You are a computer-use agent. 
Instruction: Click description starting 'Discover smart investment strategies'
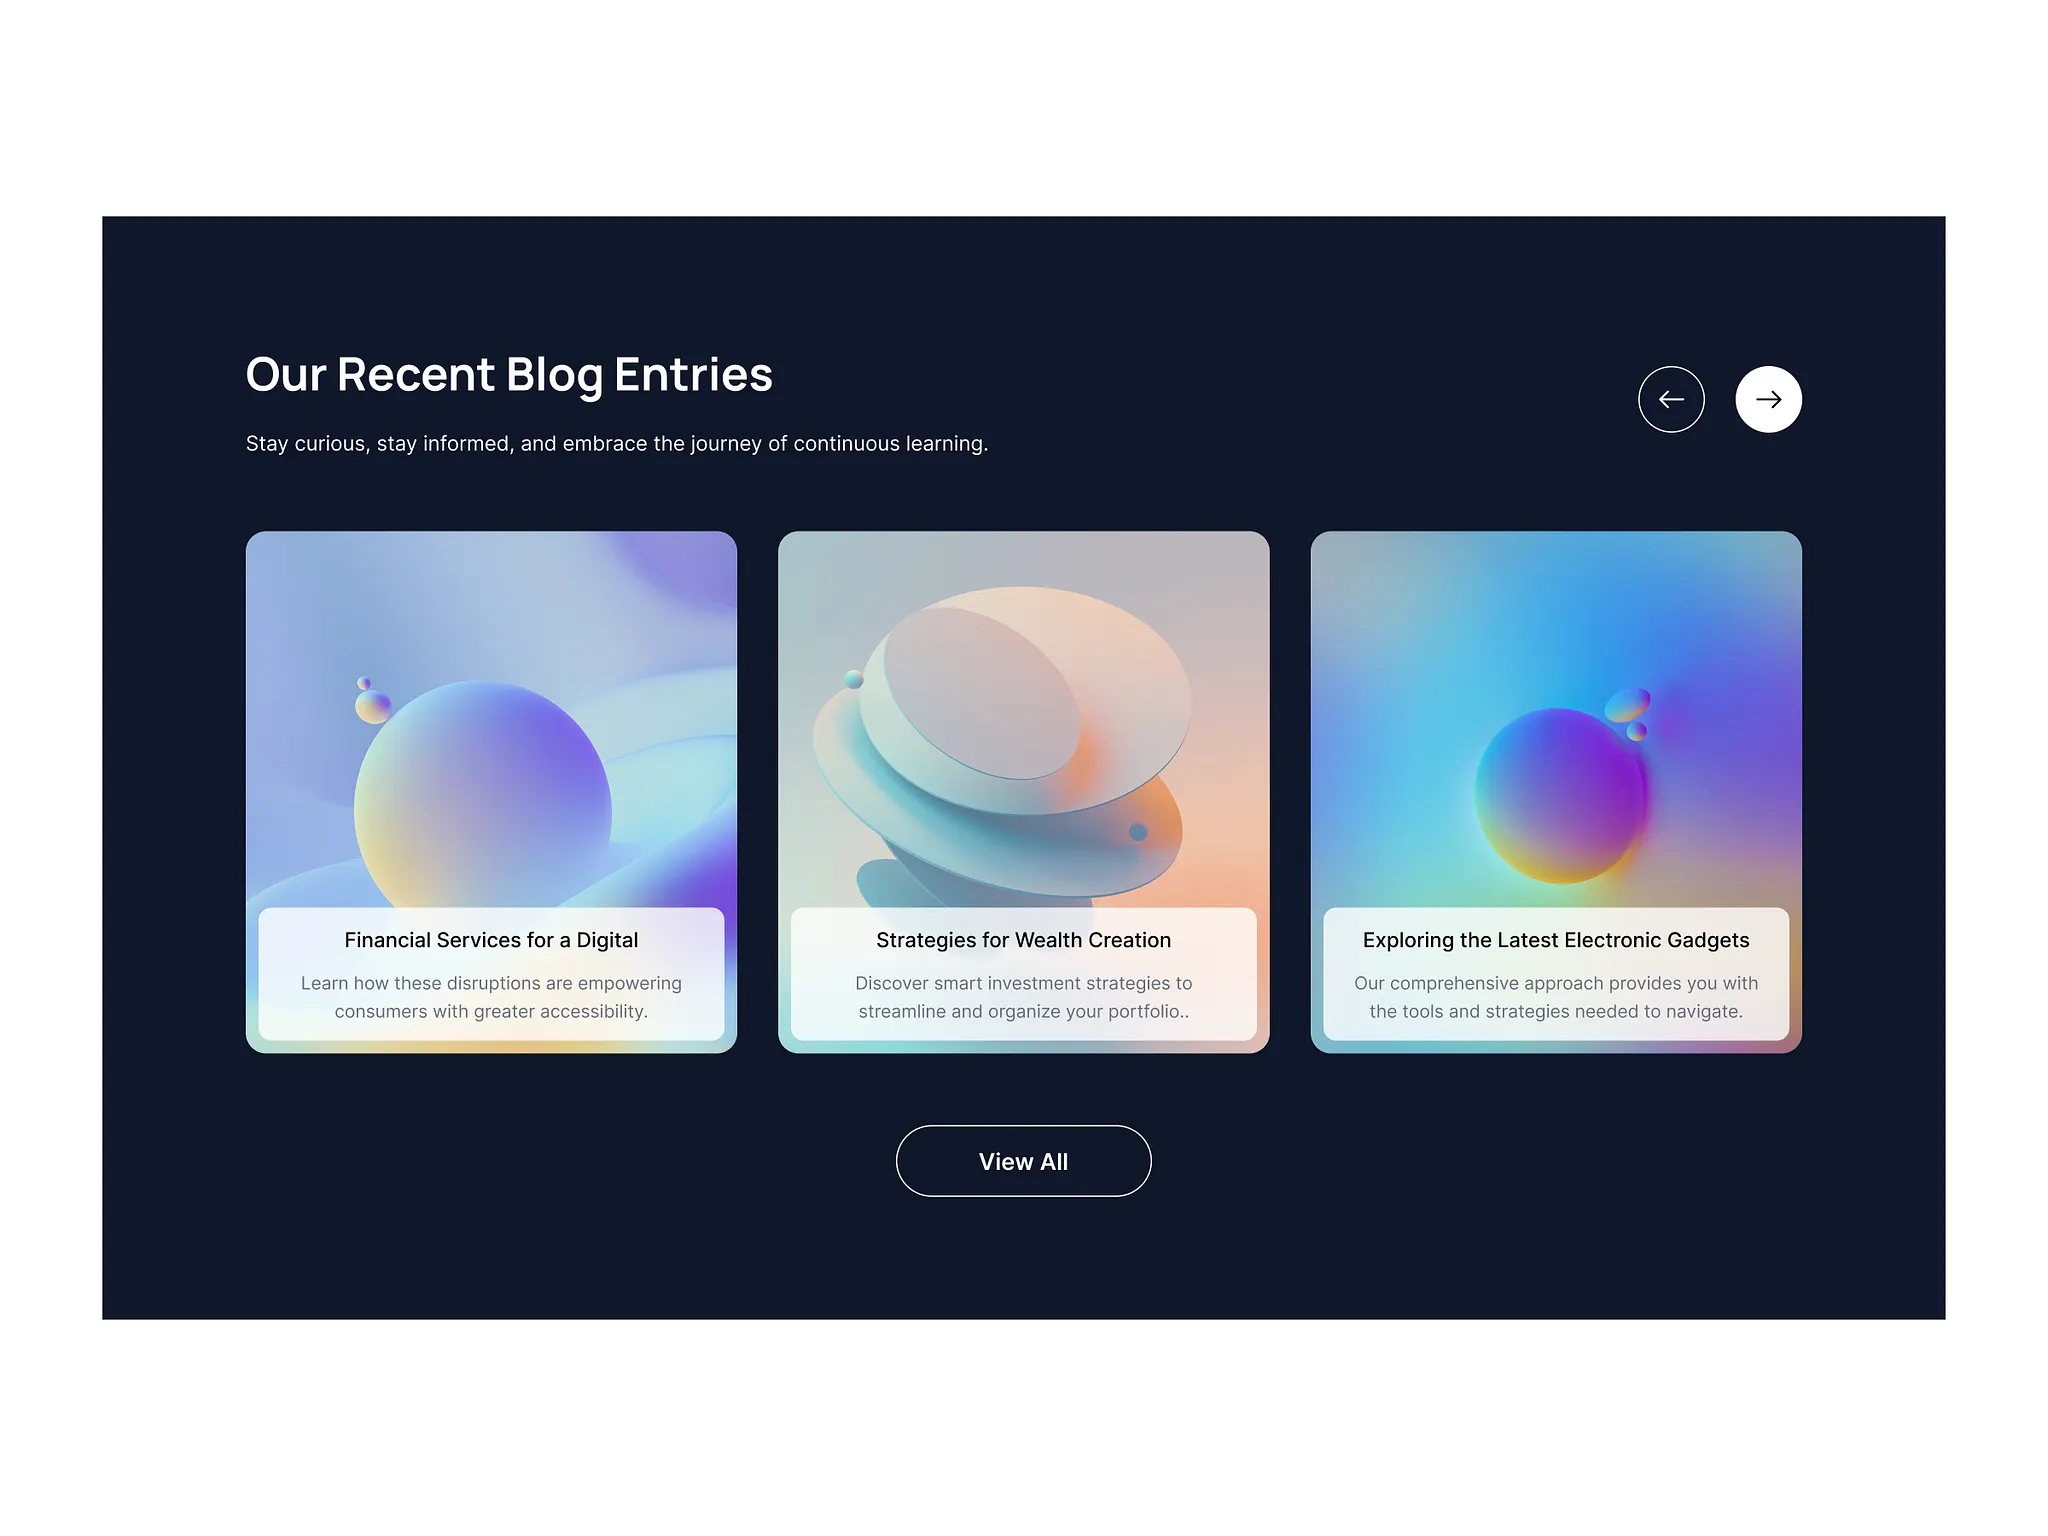[x=1023, y=997]
